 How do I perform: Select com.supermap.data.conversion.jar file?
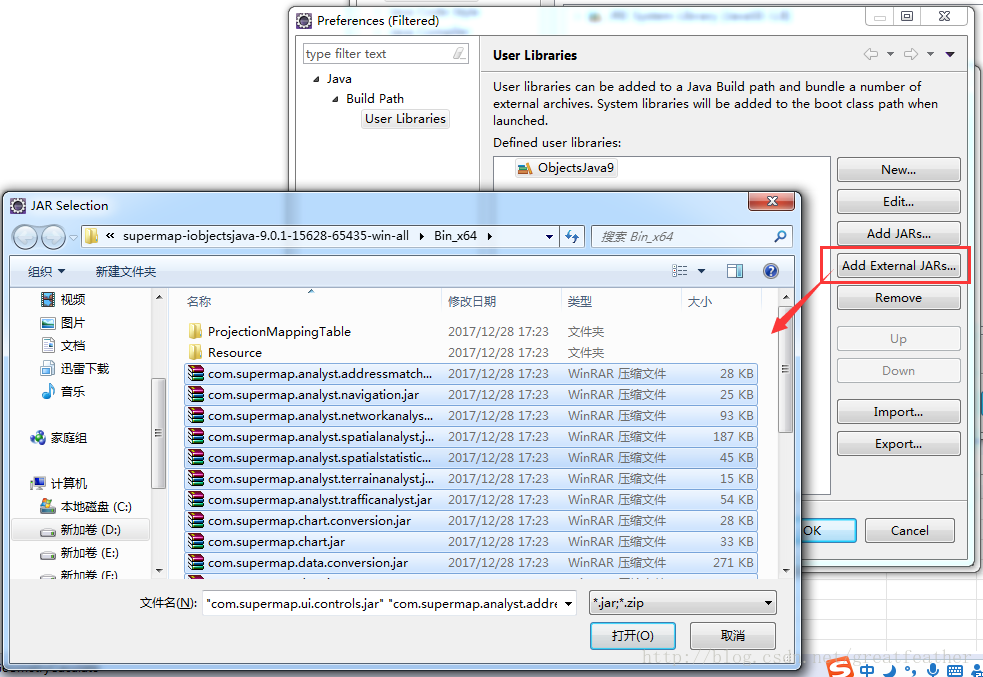point(471,563)
